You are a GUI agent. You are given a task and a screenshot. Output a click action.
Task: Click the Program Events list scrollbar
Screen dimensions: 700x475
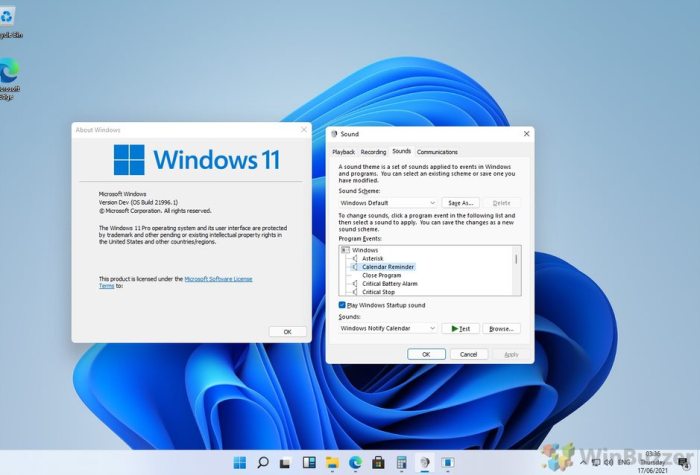pyautogui.click(x=516, y=259)
